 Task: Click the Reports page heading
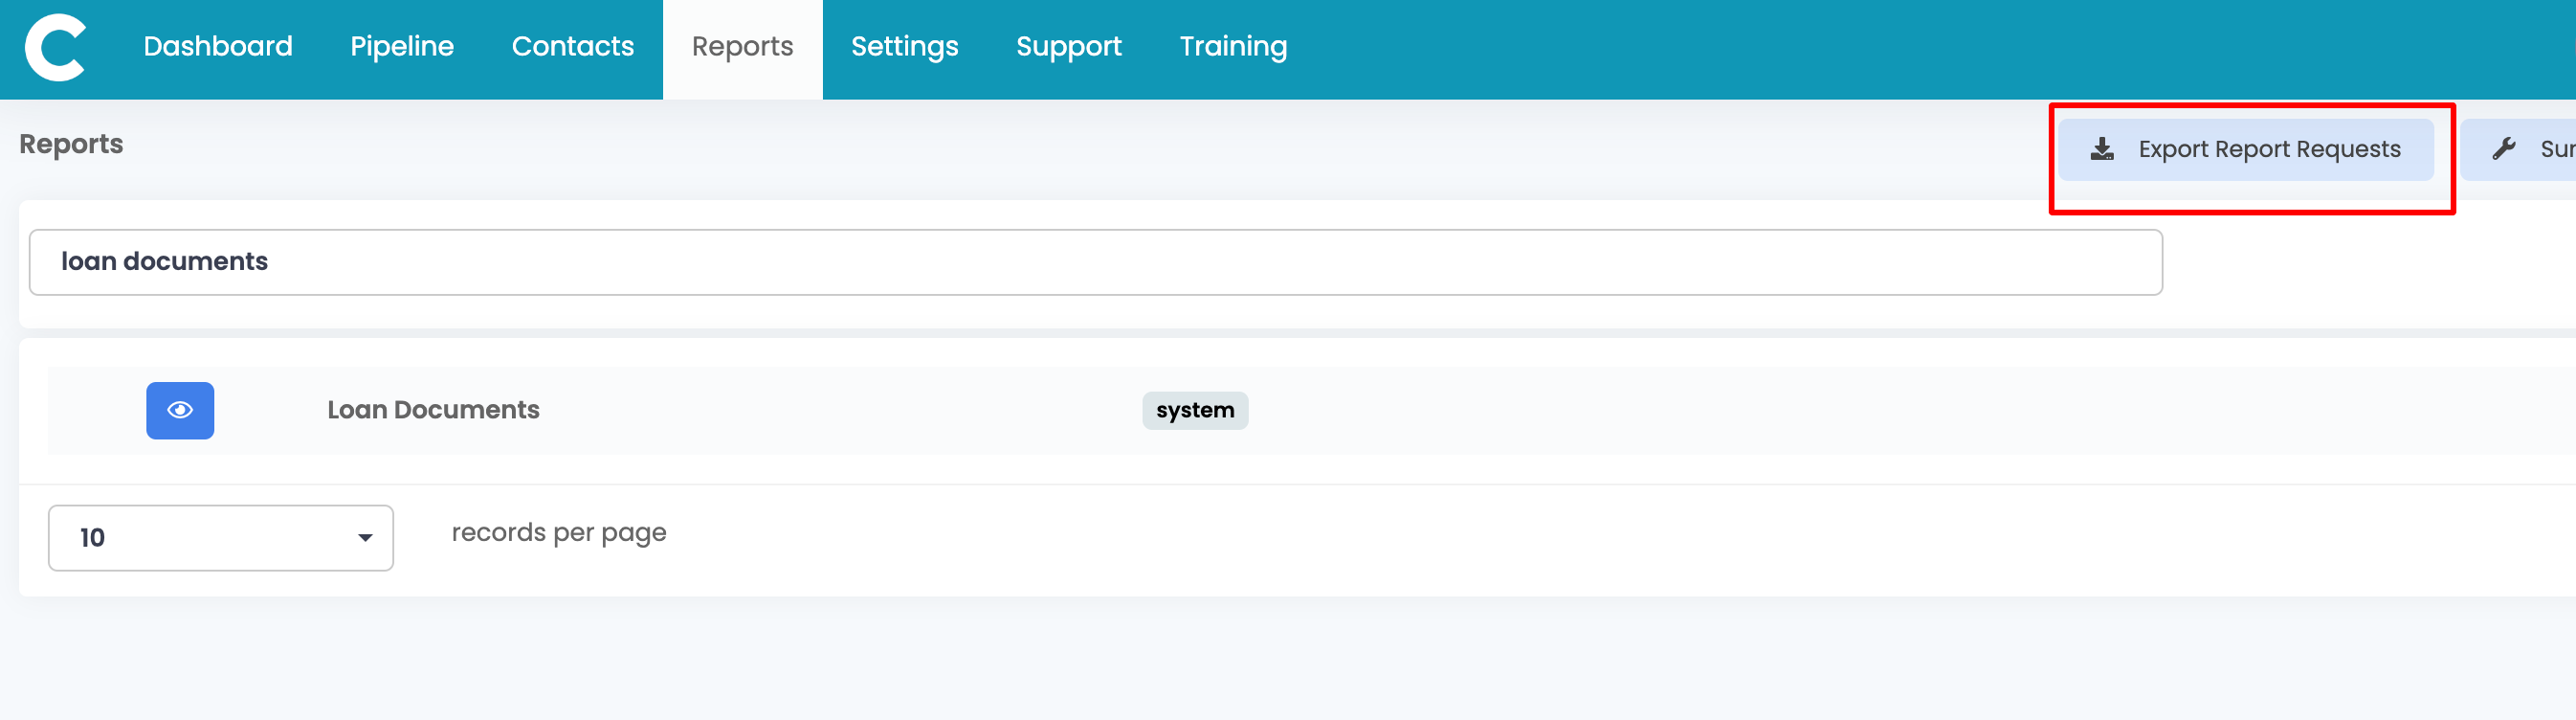[71, 144]
